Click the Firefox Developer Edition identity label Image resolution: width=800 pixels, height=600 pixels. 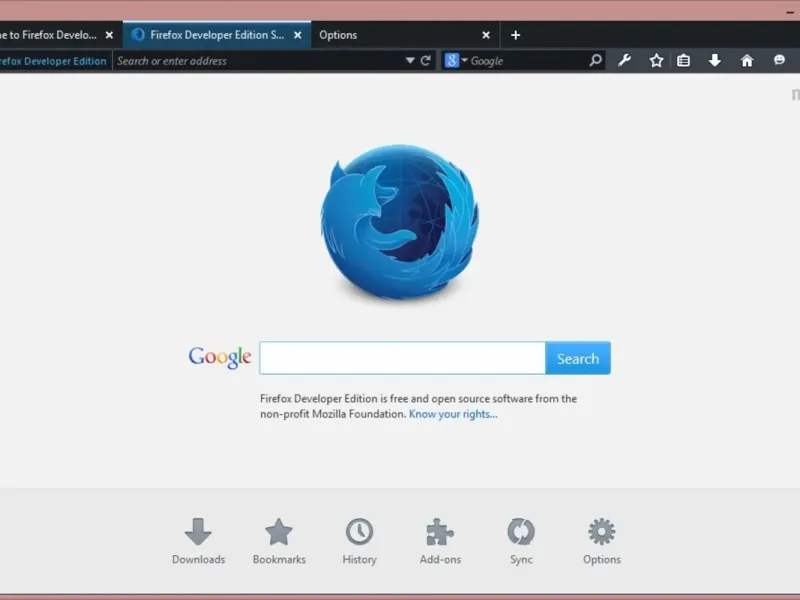53,61
